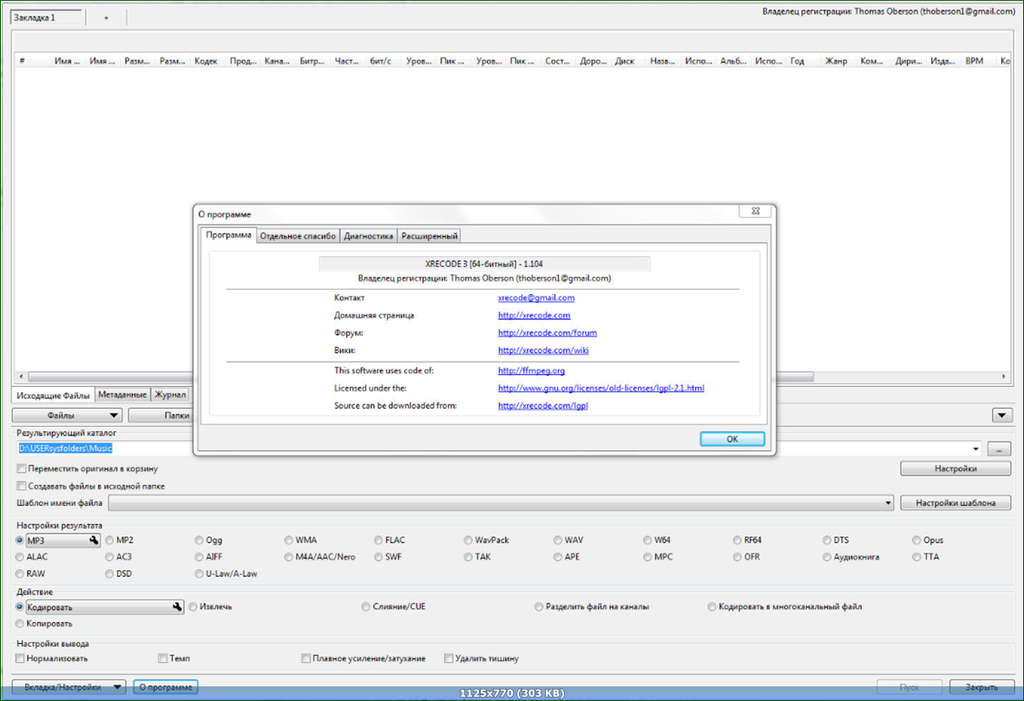Screen dimensions: 1024x701
Task: Choose the Копировать action
Action: (44, 624)
